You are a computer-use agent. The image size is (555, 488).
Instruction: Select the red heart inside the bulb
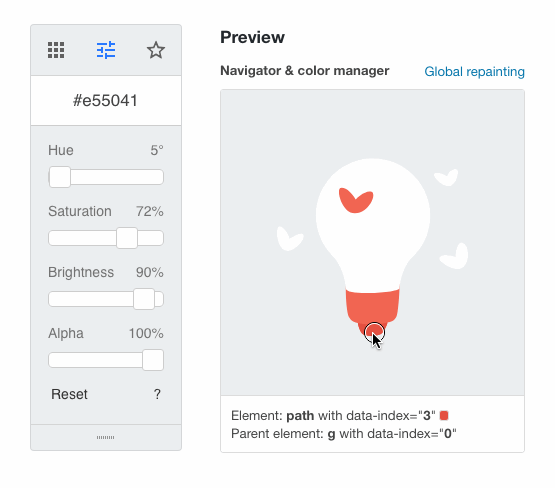tap(356, 200)
